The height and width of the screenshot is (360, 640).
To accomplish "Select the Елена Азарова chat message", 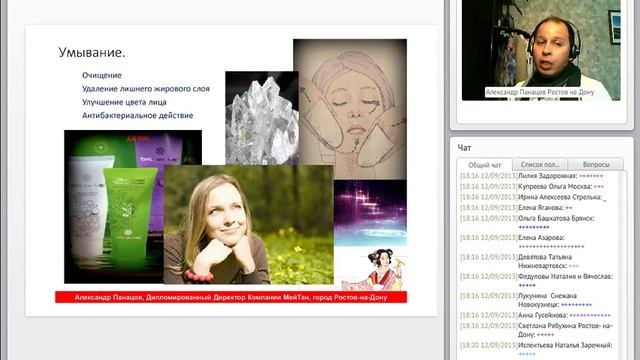I will point(522,242).
